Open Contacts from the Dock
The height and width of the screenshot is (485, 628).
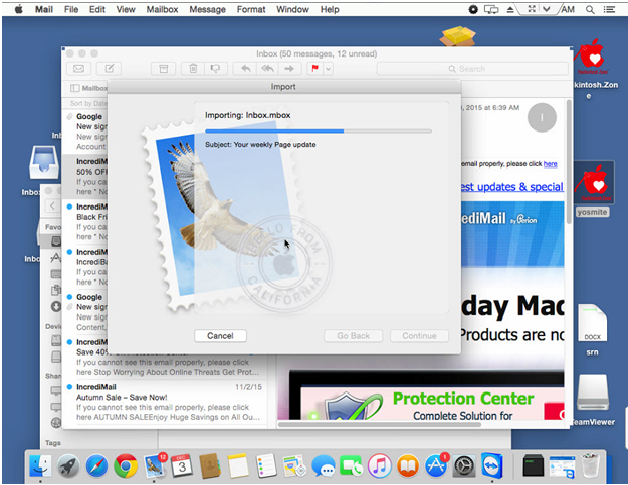(210, 466)
